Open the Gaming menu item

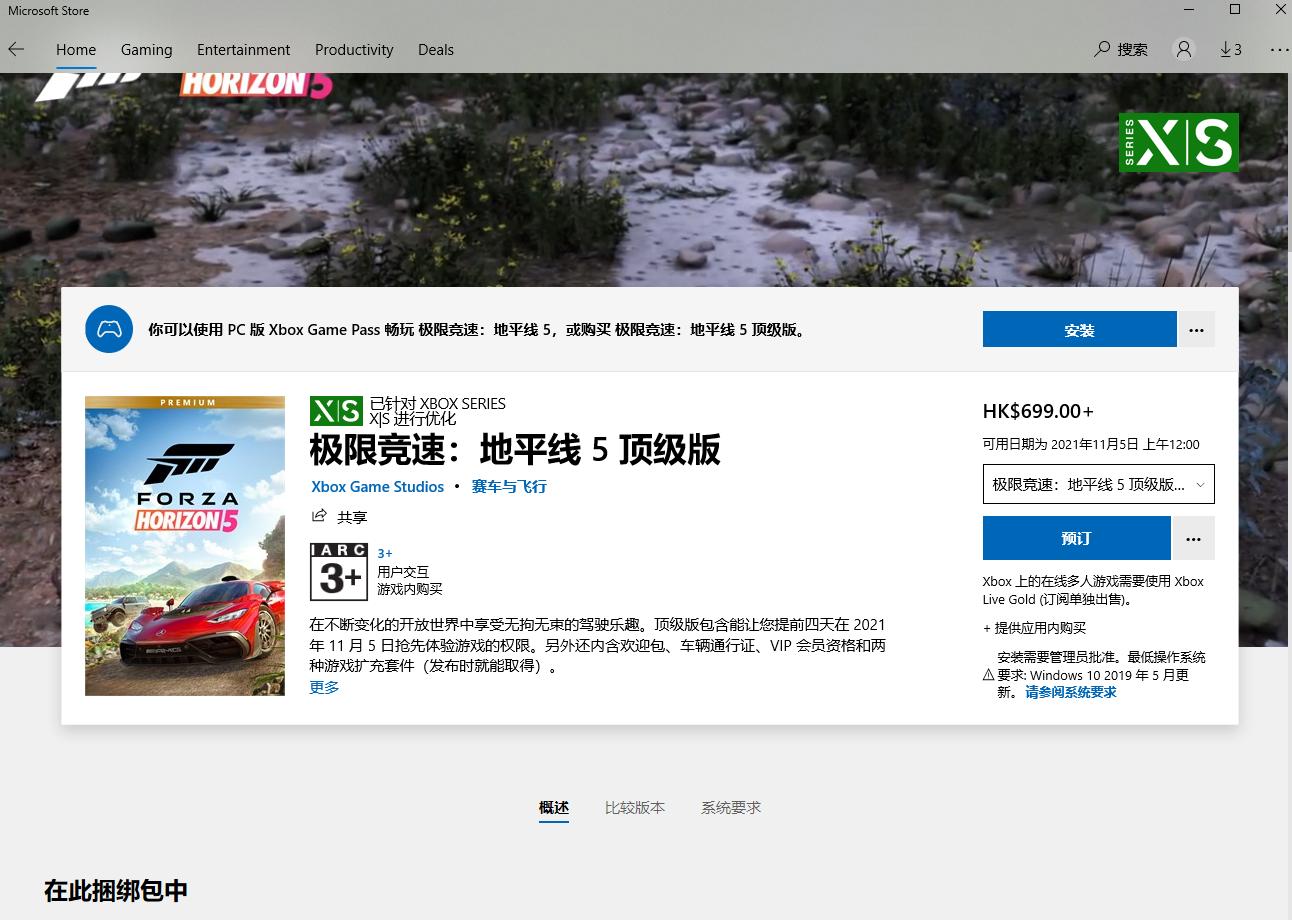(146, 49)
